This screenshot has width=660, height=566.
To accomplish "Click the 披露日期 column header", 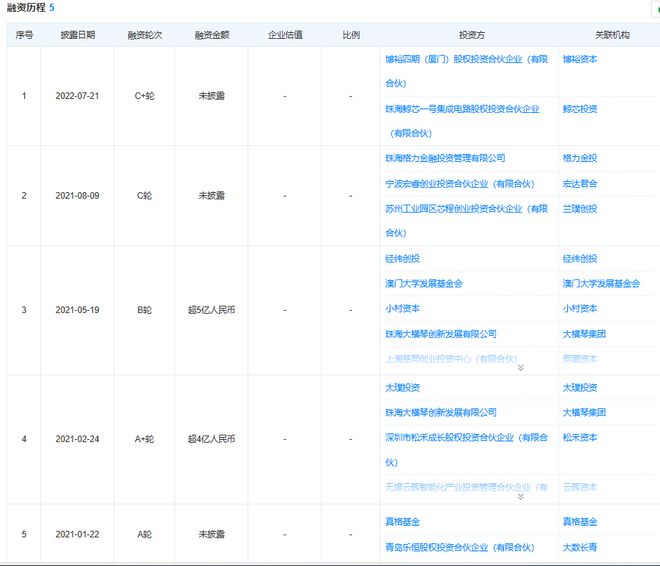I will [77, 35].
